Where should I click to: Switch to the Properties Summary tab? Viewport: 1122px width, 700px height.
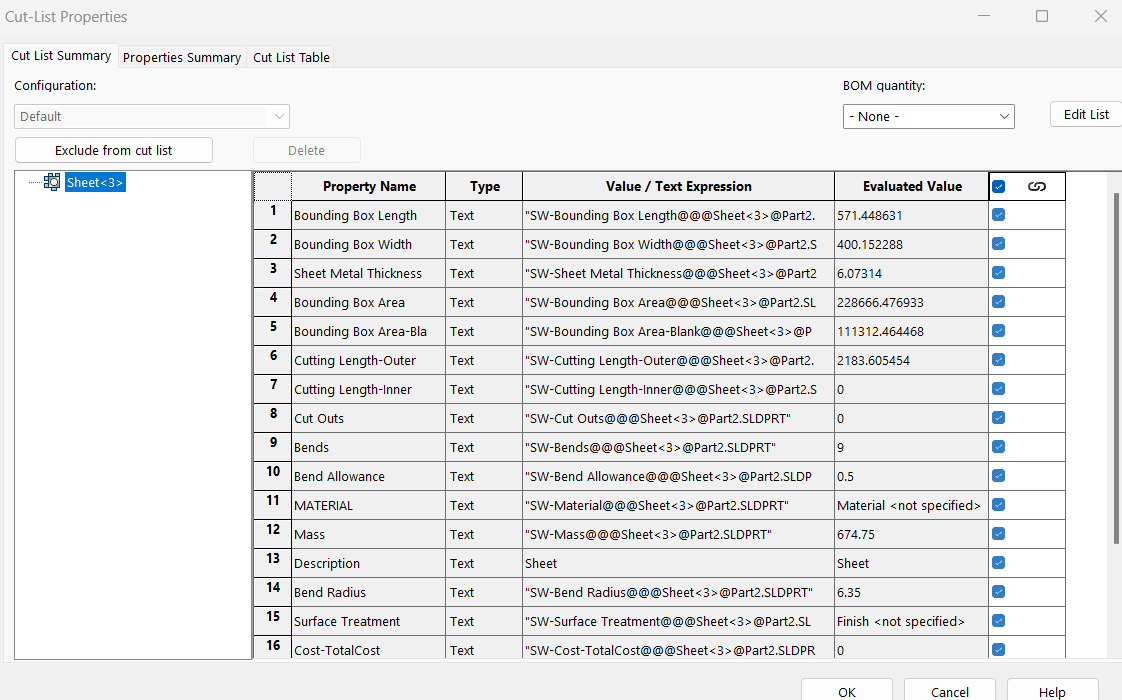(182, 57)
